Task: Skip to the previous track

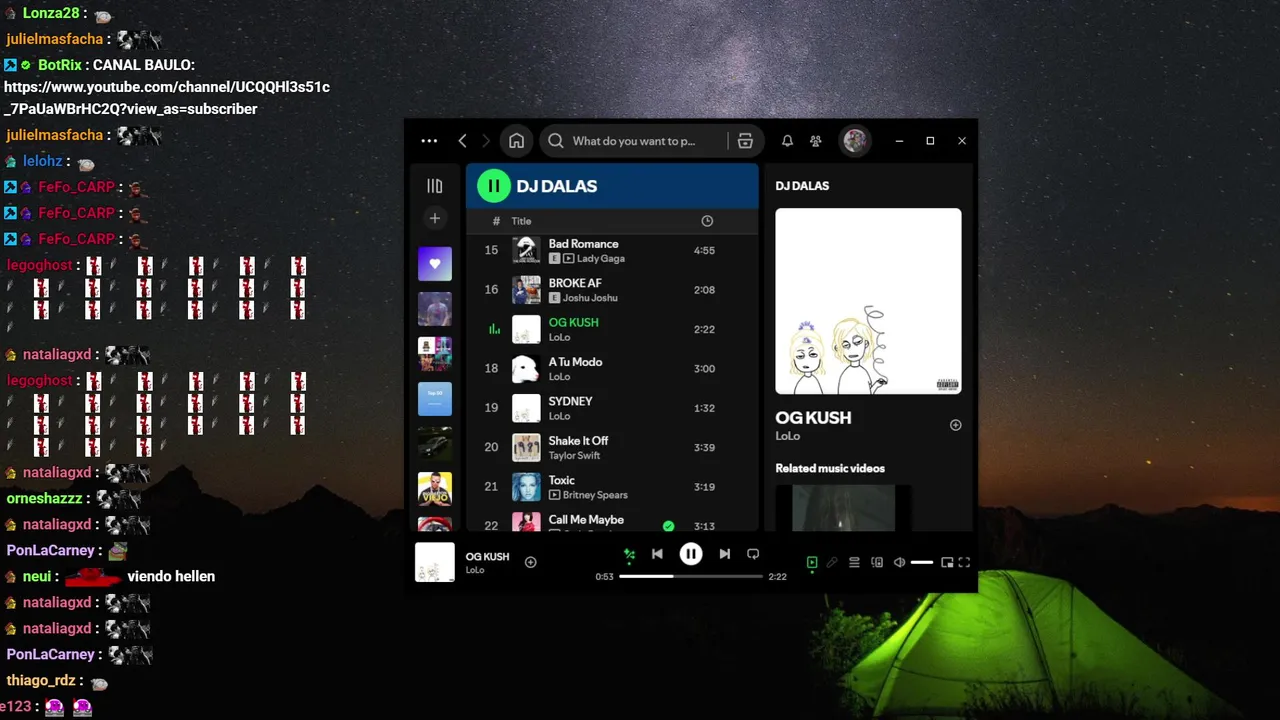Action: click(x=657, y=554)
